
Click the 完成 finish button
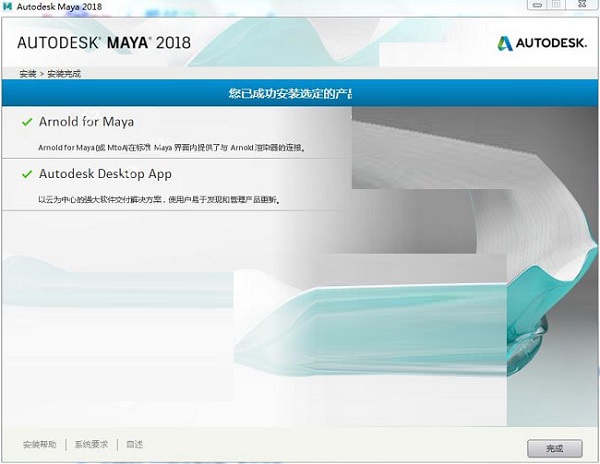tap(554, 448)
